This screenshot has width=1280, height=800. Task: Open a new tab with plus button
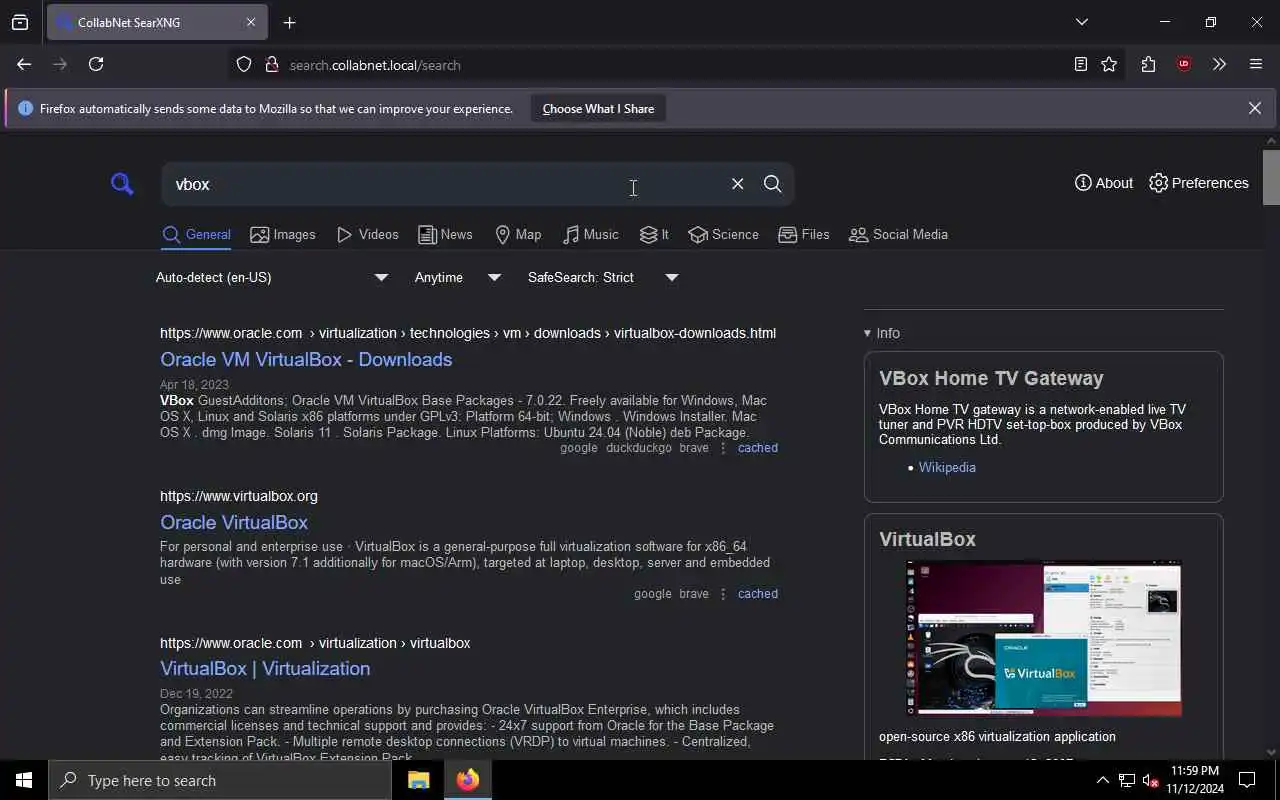290,22
